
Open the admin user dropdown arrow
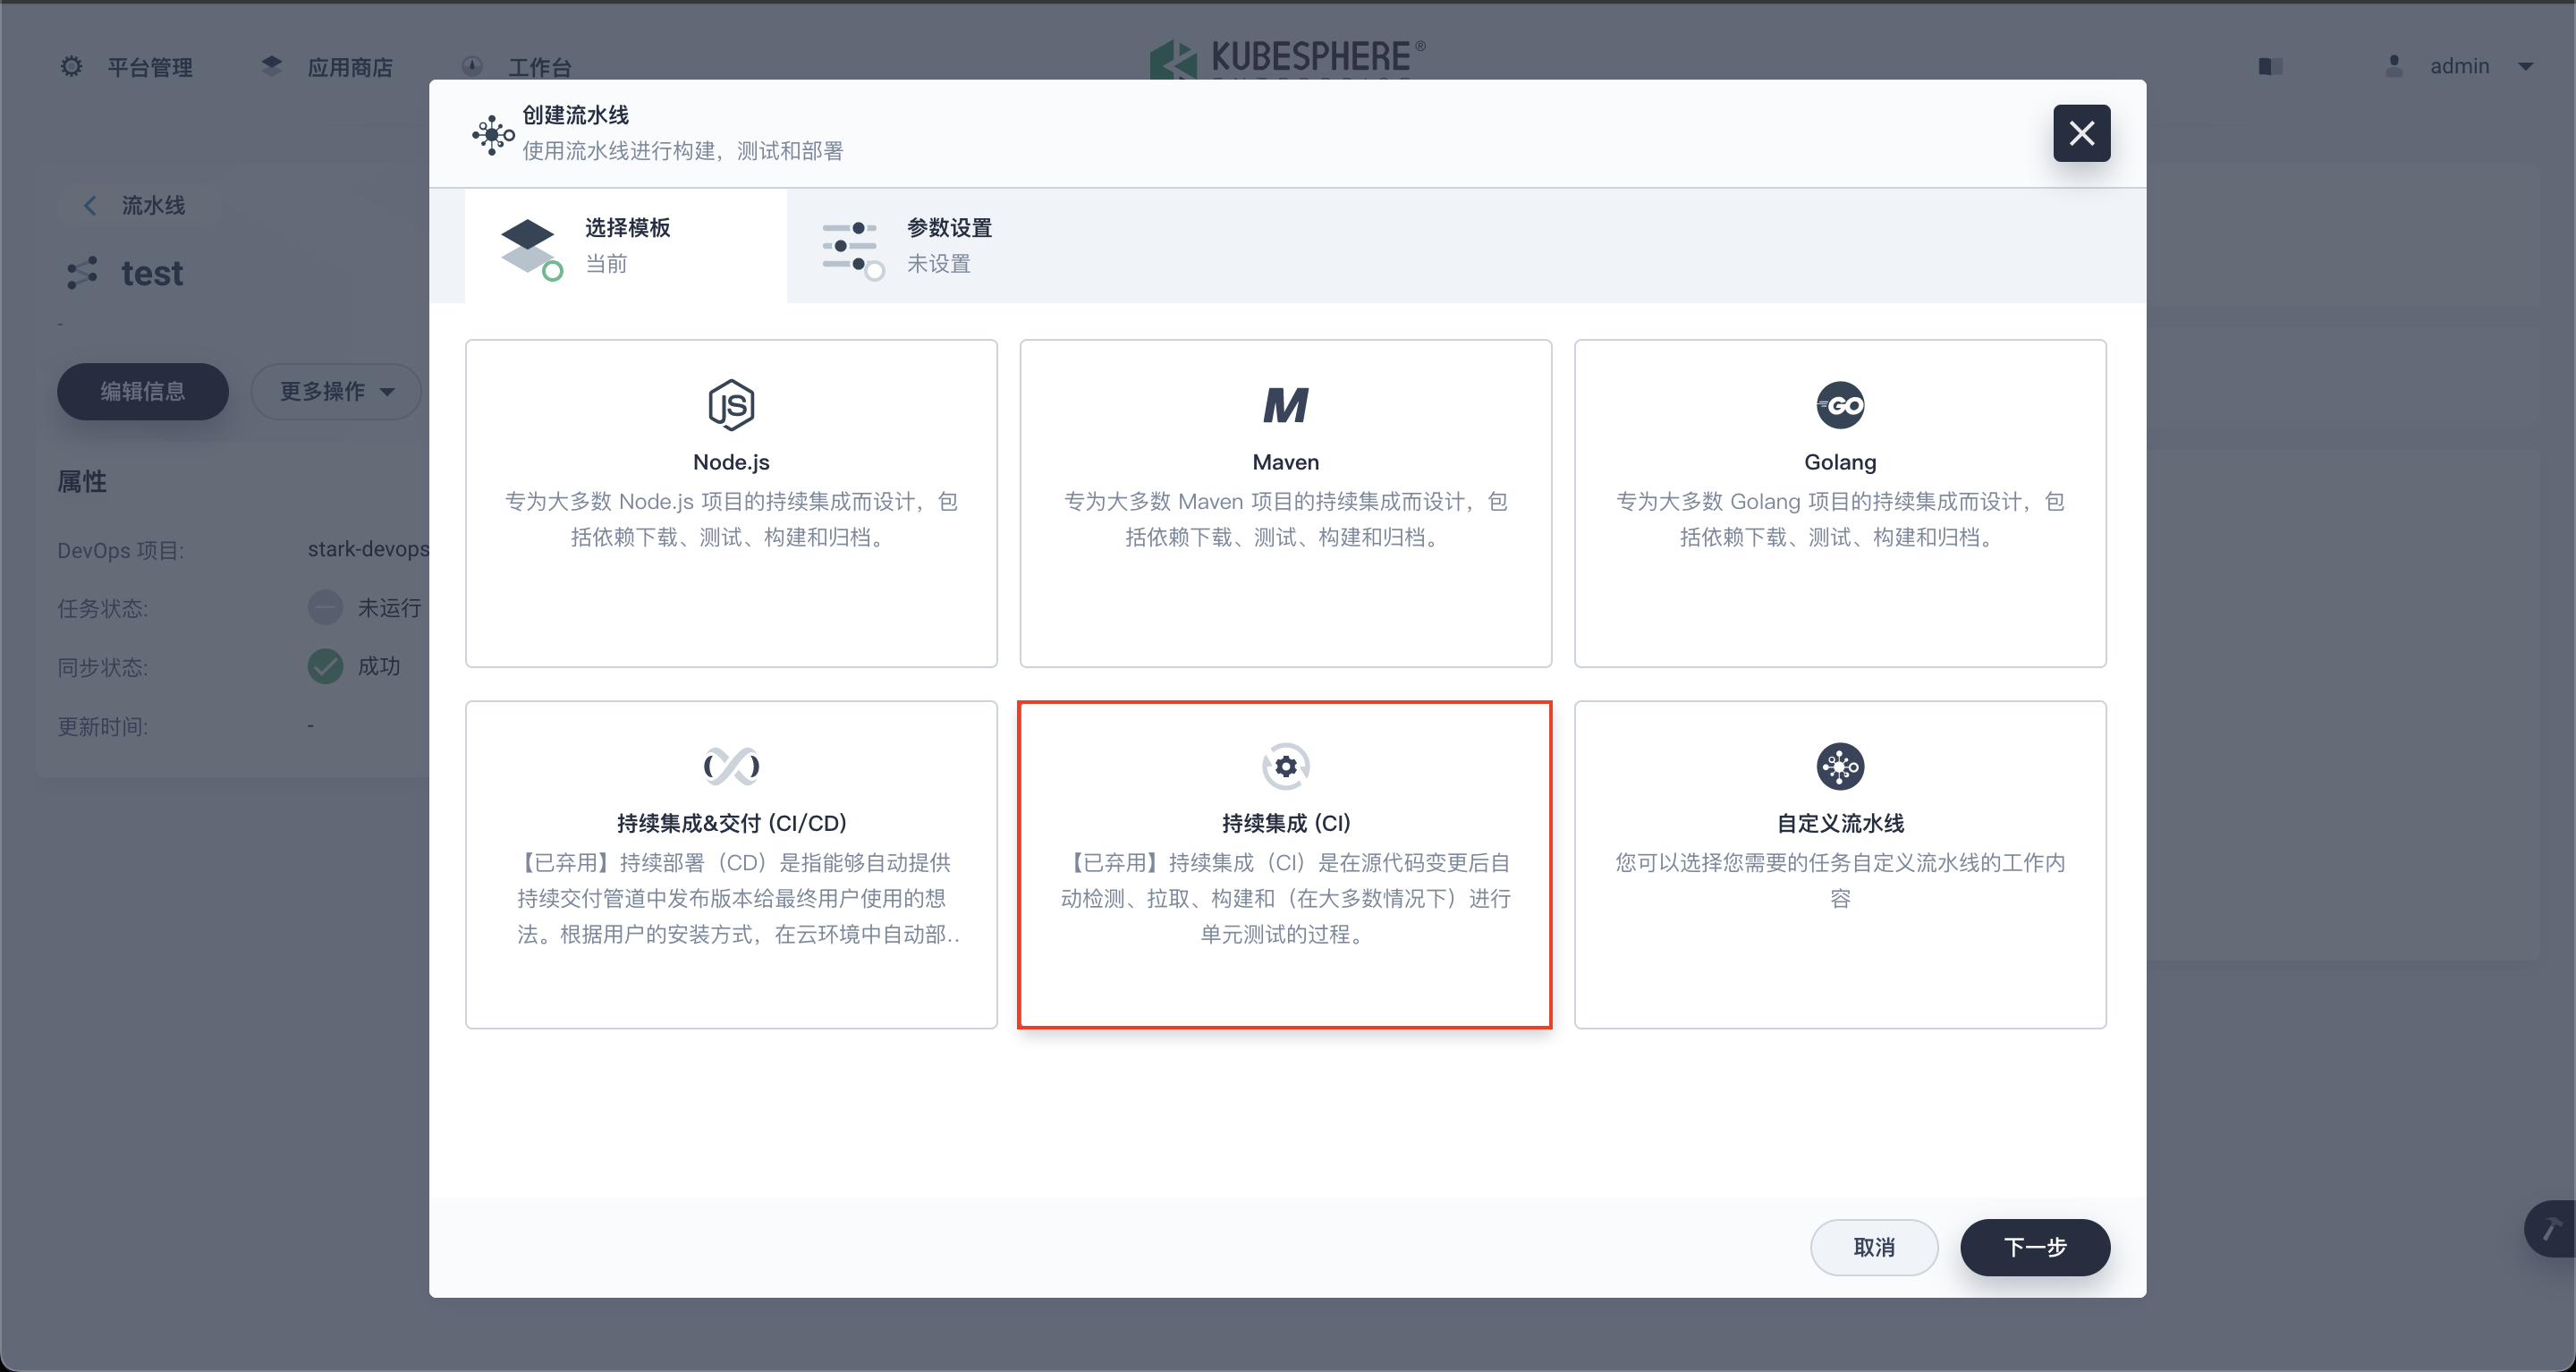pos(2526,66)
